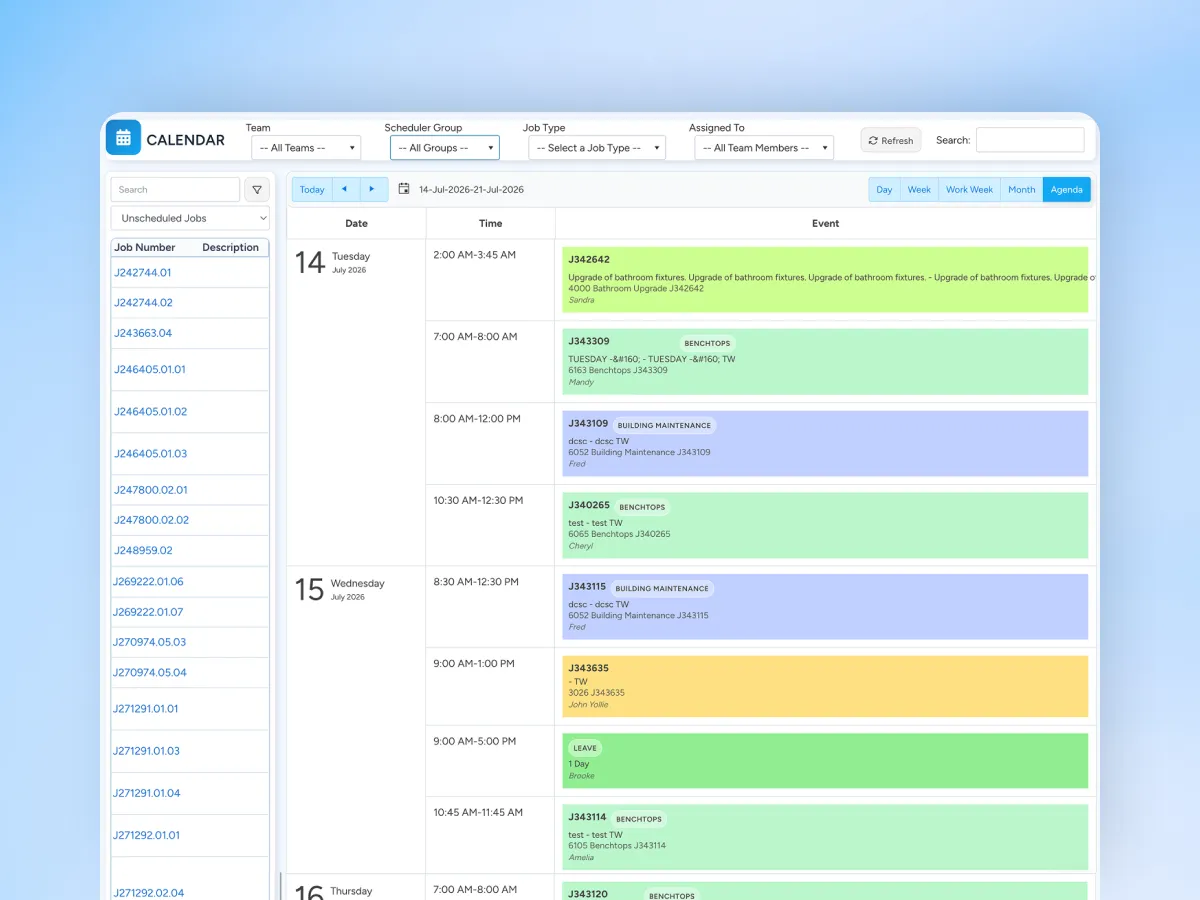Click the Job Number column header
Image resolution: width=1200 pixels, height=900 pixels.
[x=145, y=247]
